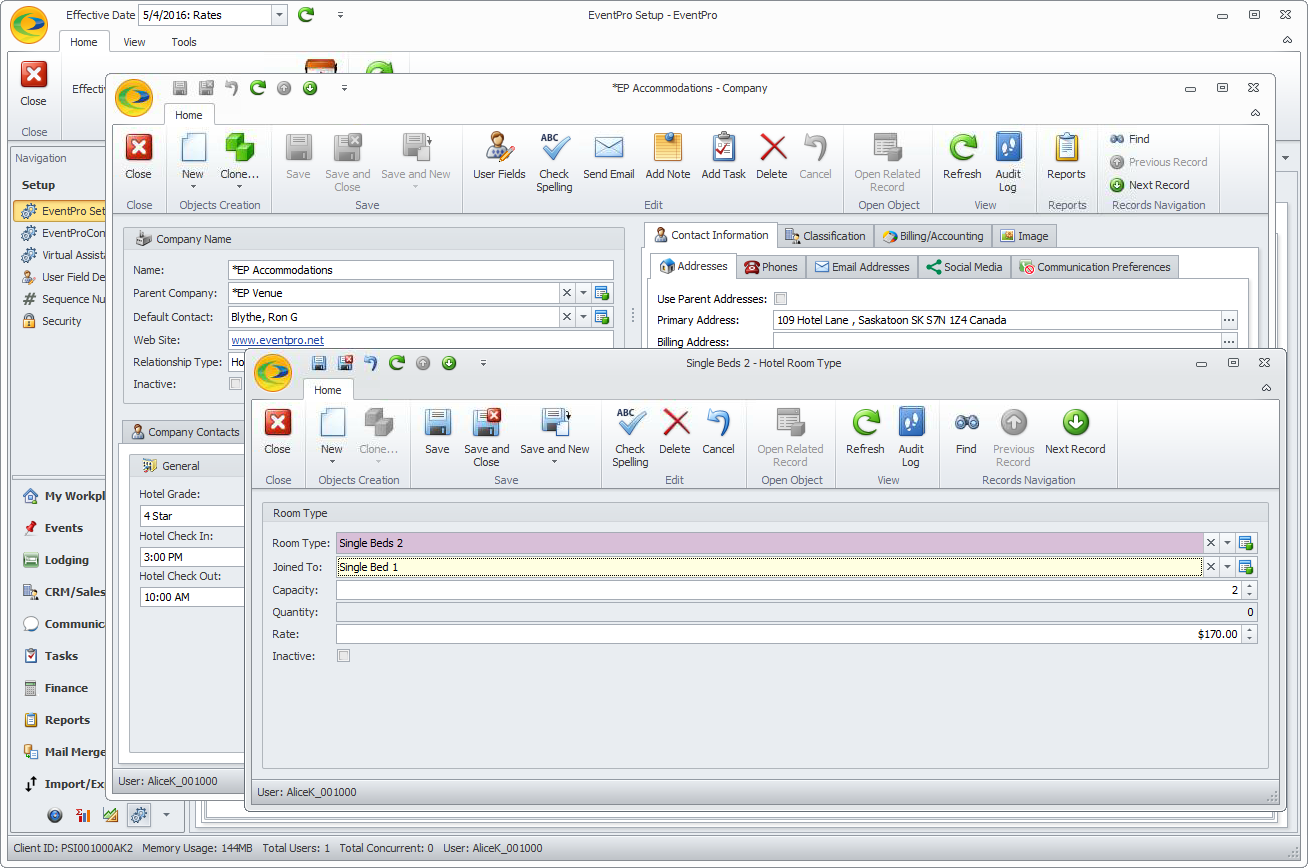Click Save in Hotel Room Type window

437,432
